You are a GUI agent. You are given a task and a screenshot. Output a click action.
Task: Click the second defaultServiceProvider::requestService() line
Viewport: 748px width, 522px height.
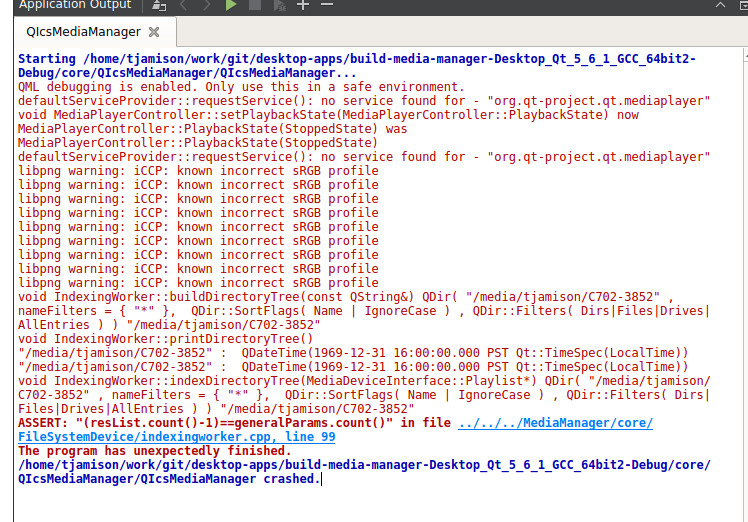pos(364,157)
